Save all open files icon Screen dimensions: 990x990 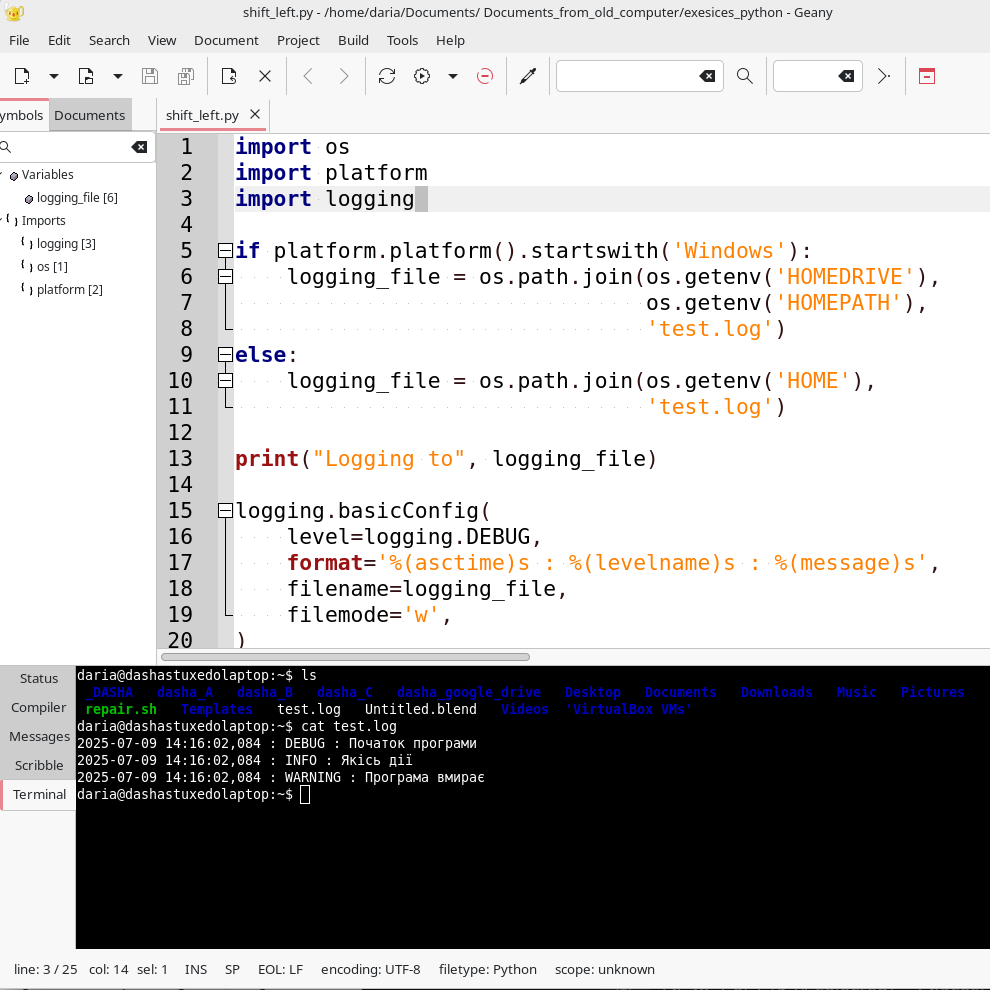tap(186, 76)
